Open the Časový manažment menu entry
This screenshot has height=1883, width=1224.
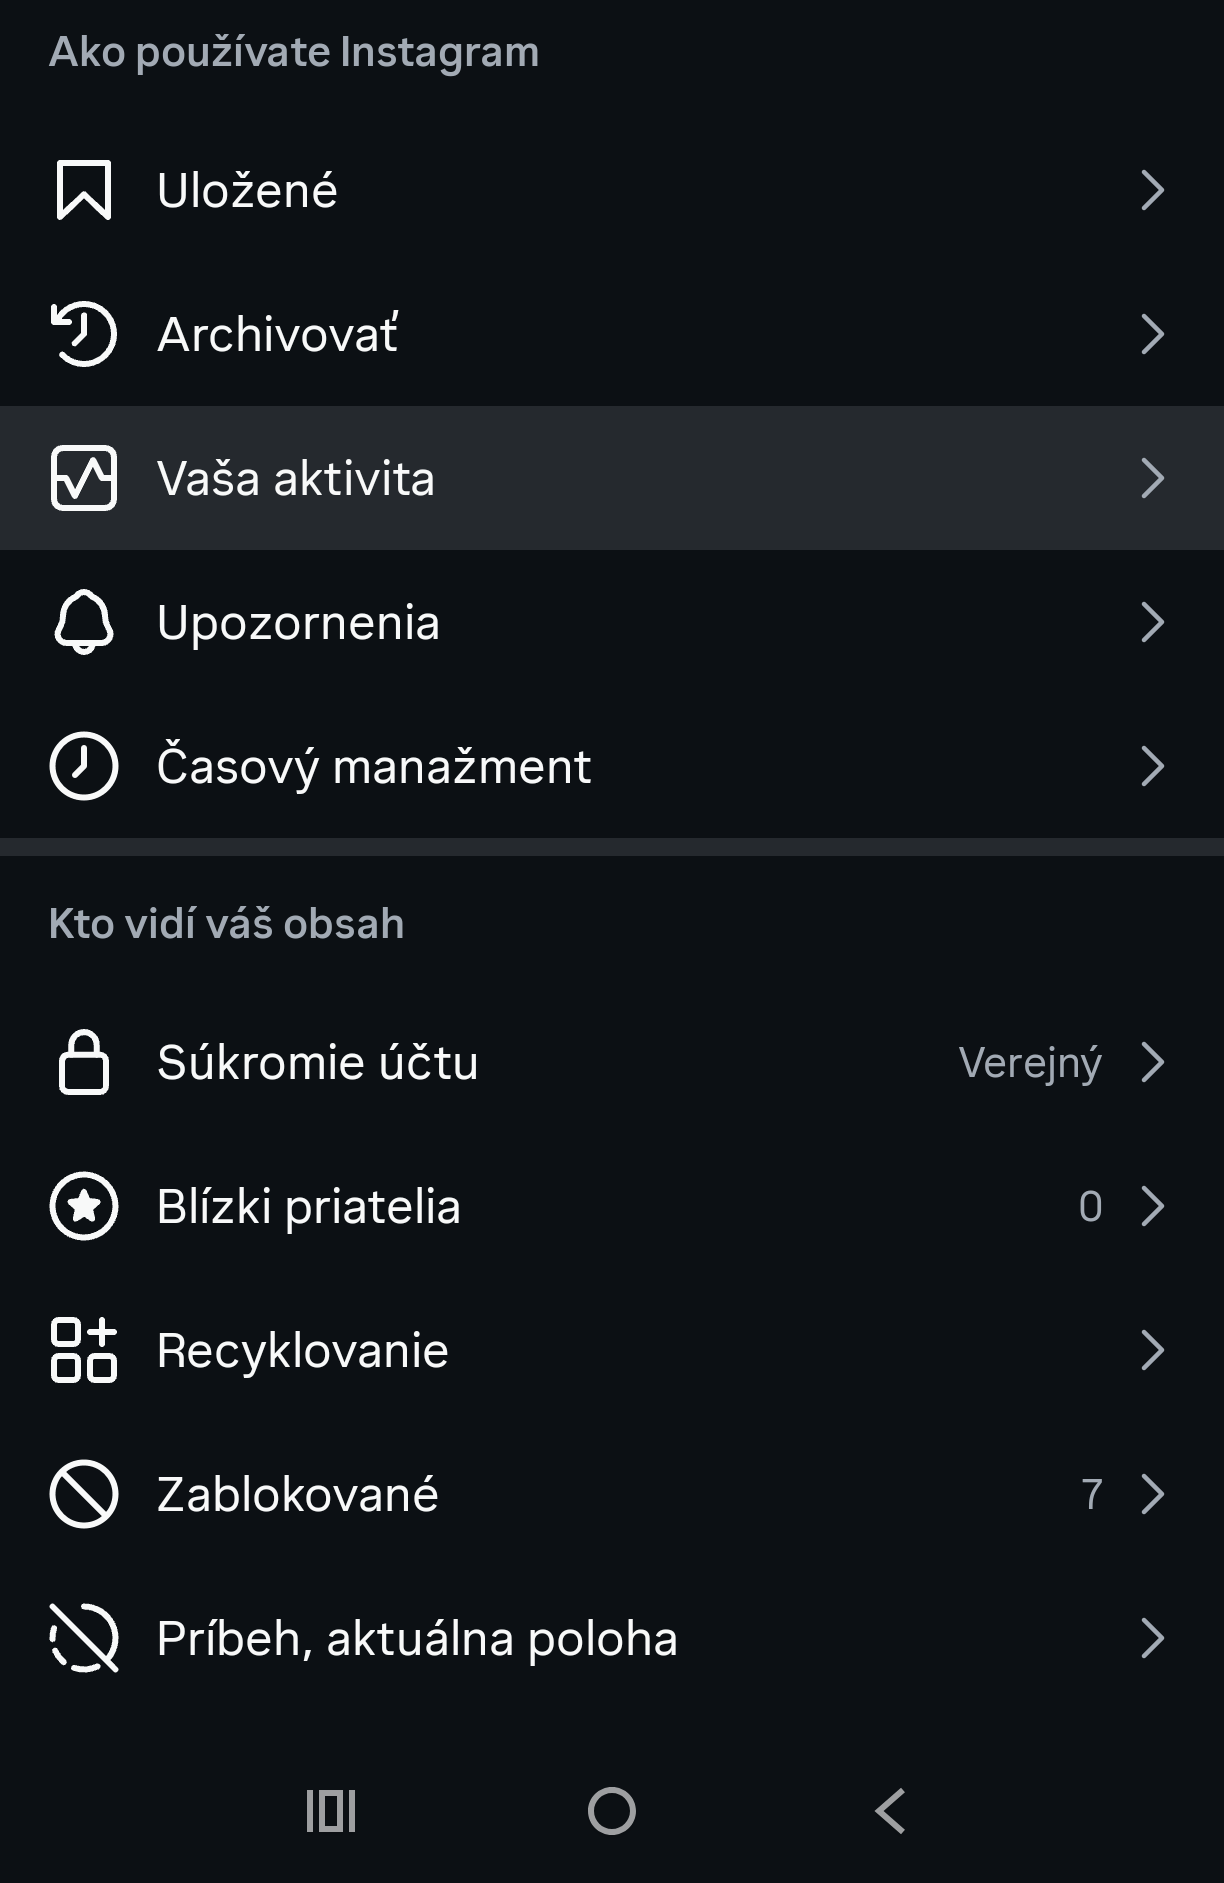click(374, 766)
